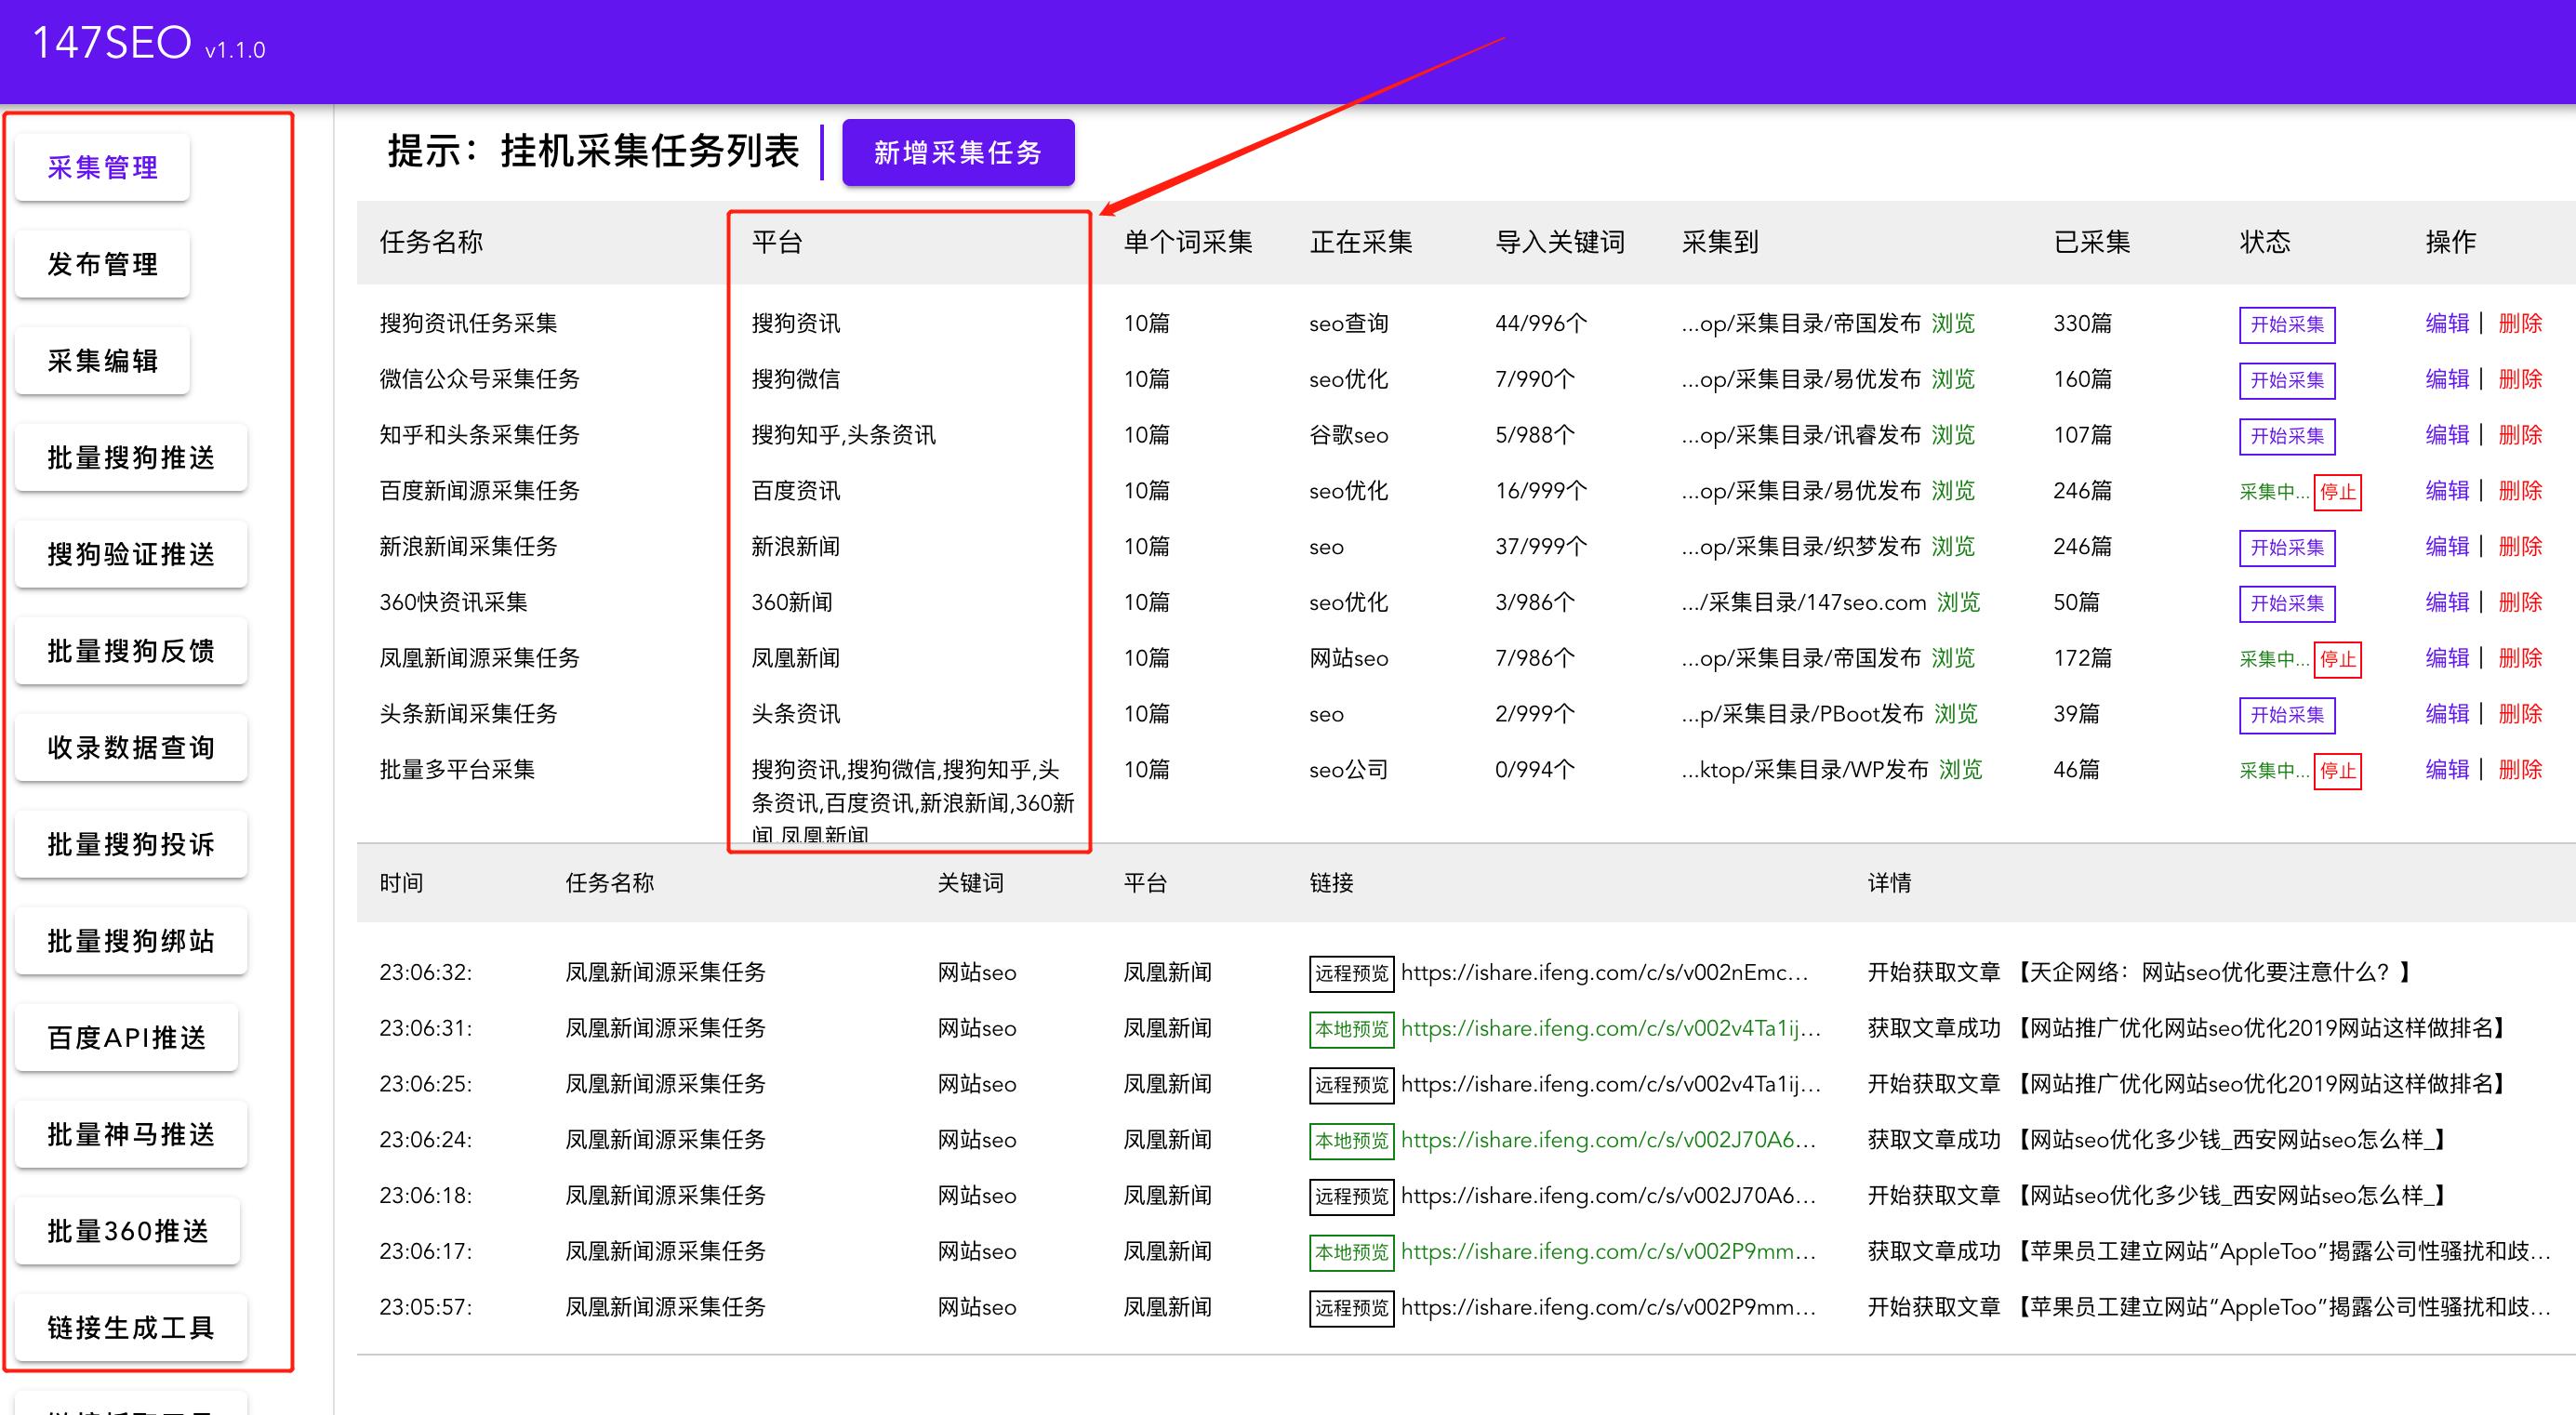Start collection for 360快资讯采集

2287,603
